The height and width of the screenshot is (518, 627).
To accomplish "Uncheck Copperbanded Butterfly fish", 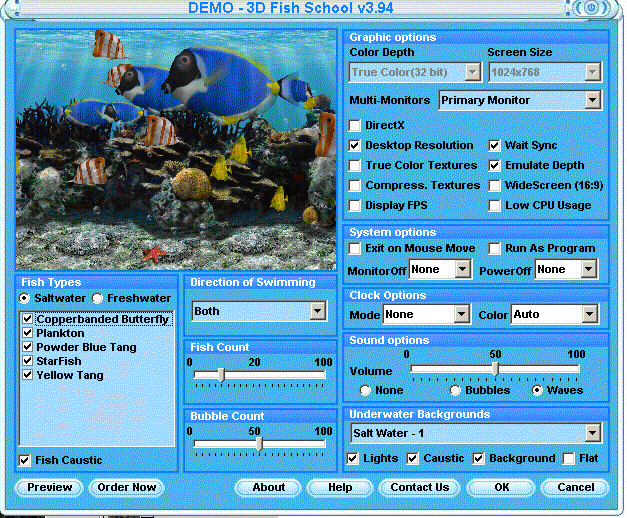I will [28, 319].
